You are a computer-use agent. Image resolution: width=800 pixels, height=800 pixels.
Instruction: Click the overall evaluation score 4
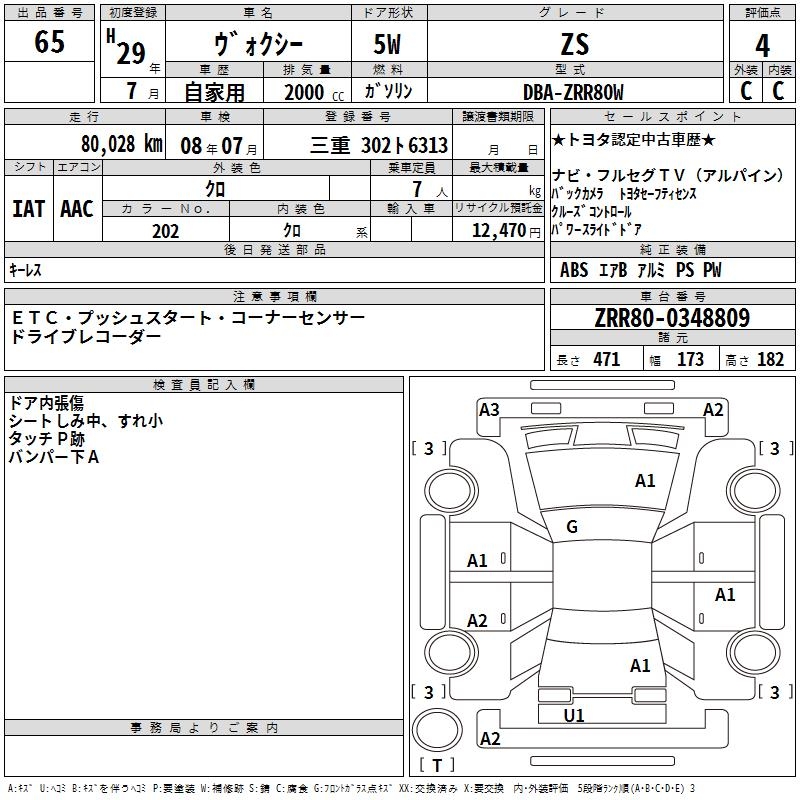[x=762, y=45]
